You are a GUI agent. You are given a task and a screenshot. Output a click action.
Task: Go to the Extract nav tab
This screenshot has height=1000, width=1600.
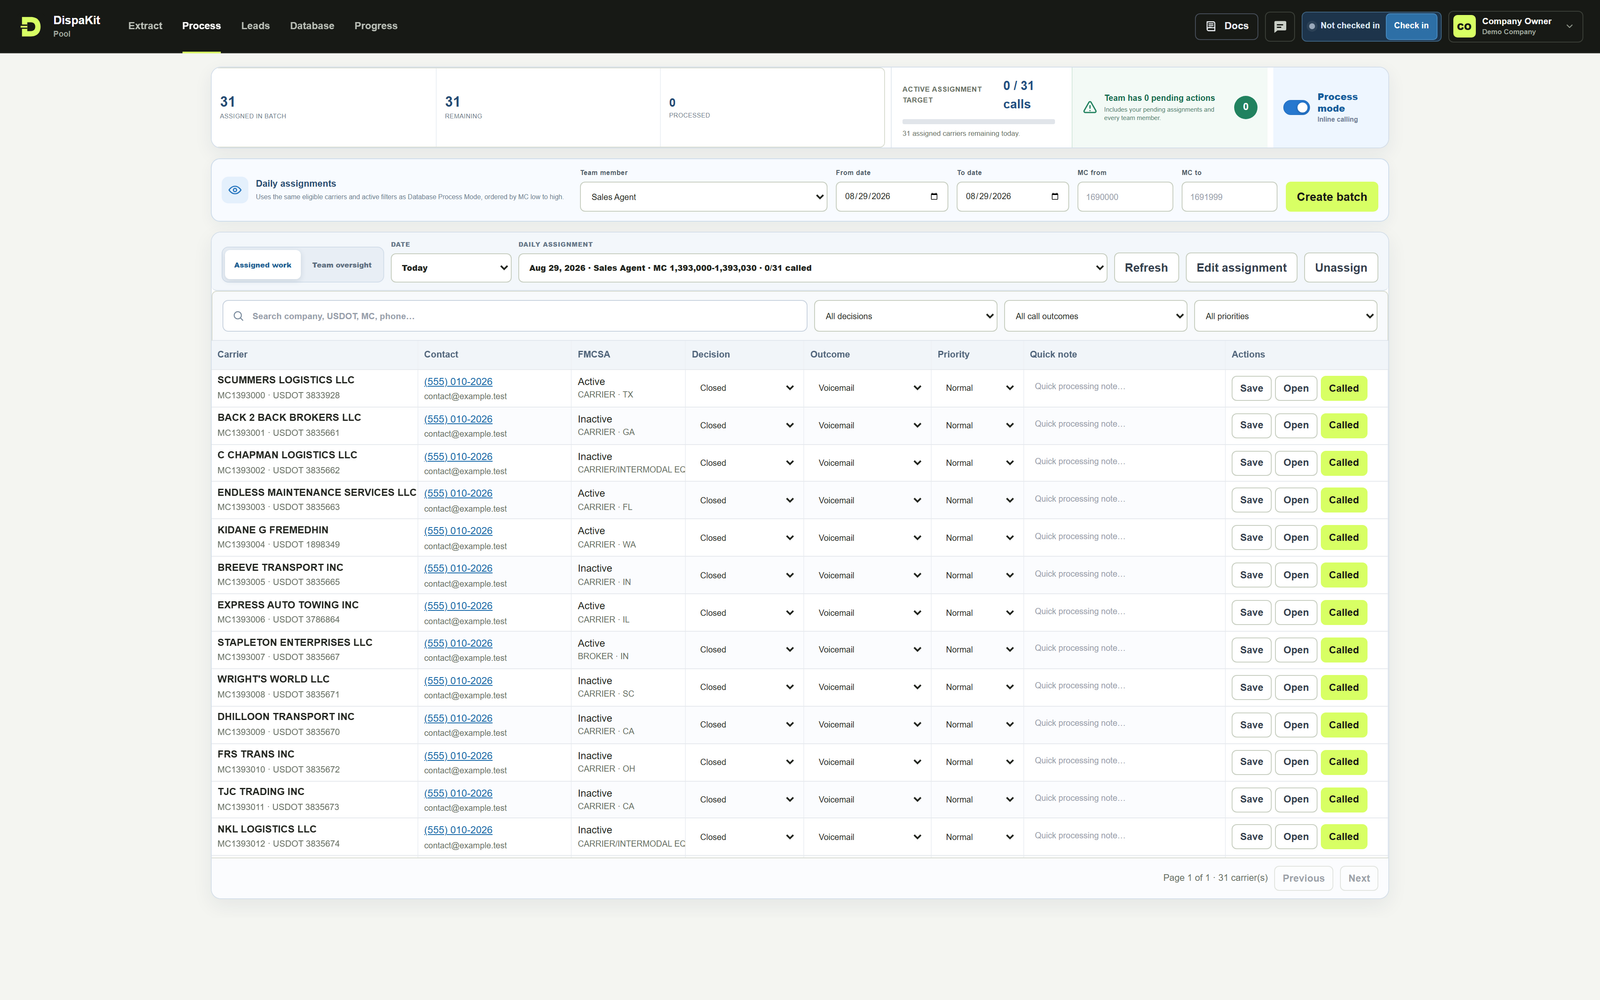click(145, 26)
